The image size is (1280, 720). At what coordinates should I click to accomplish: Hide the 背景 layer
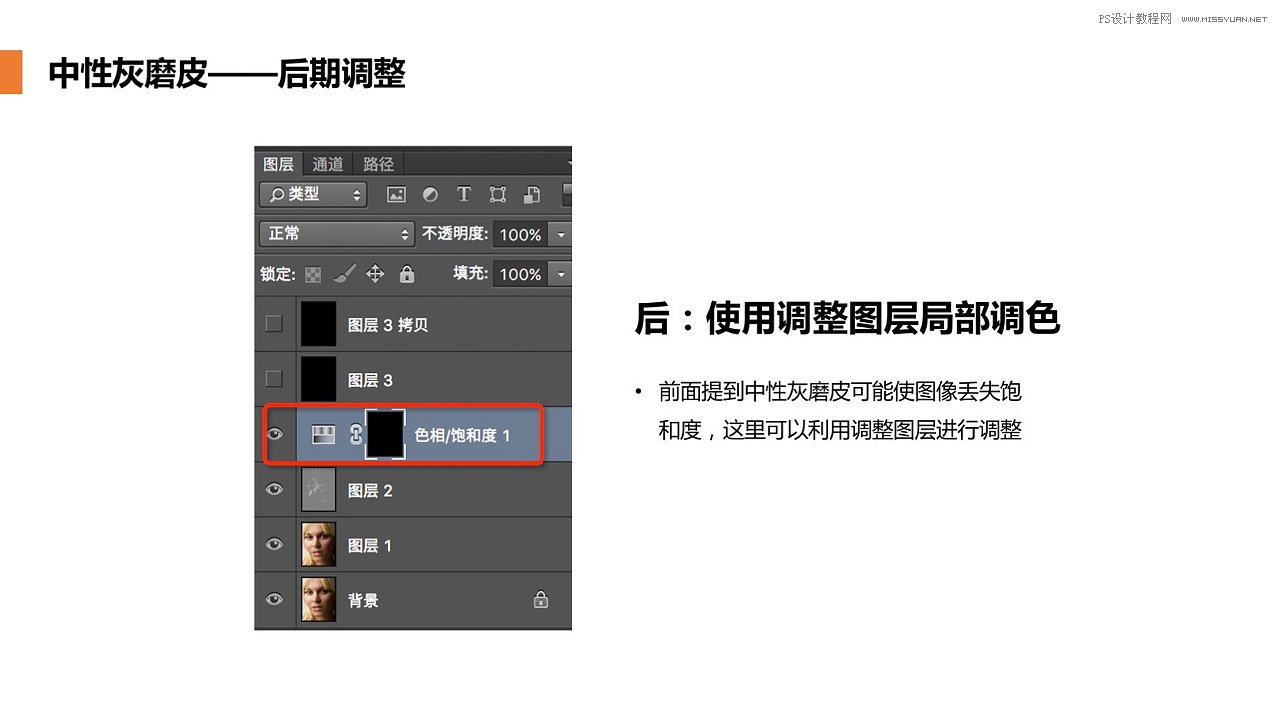(272, 598)
